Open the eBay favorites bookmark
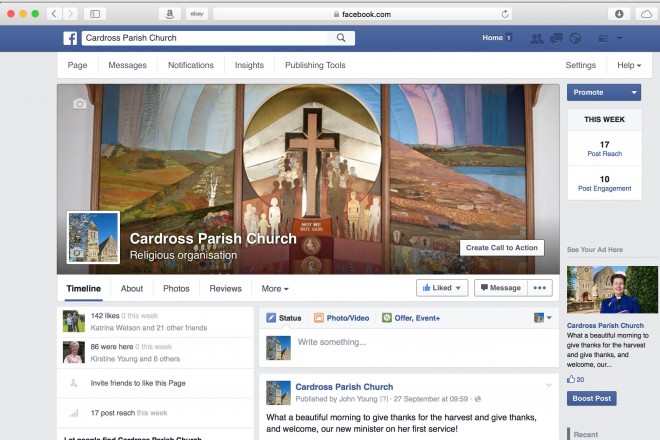 (x=197, y=14)
